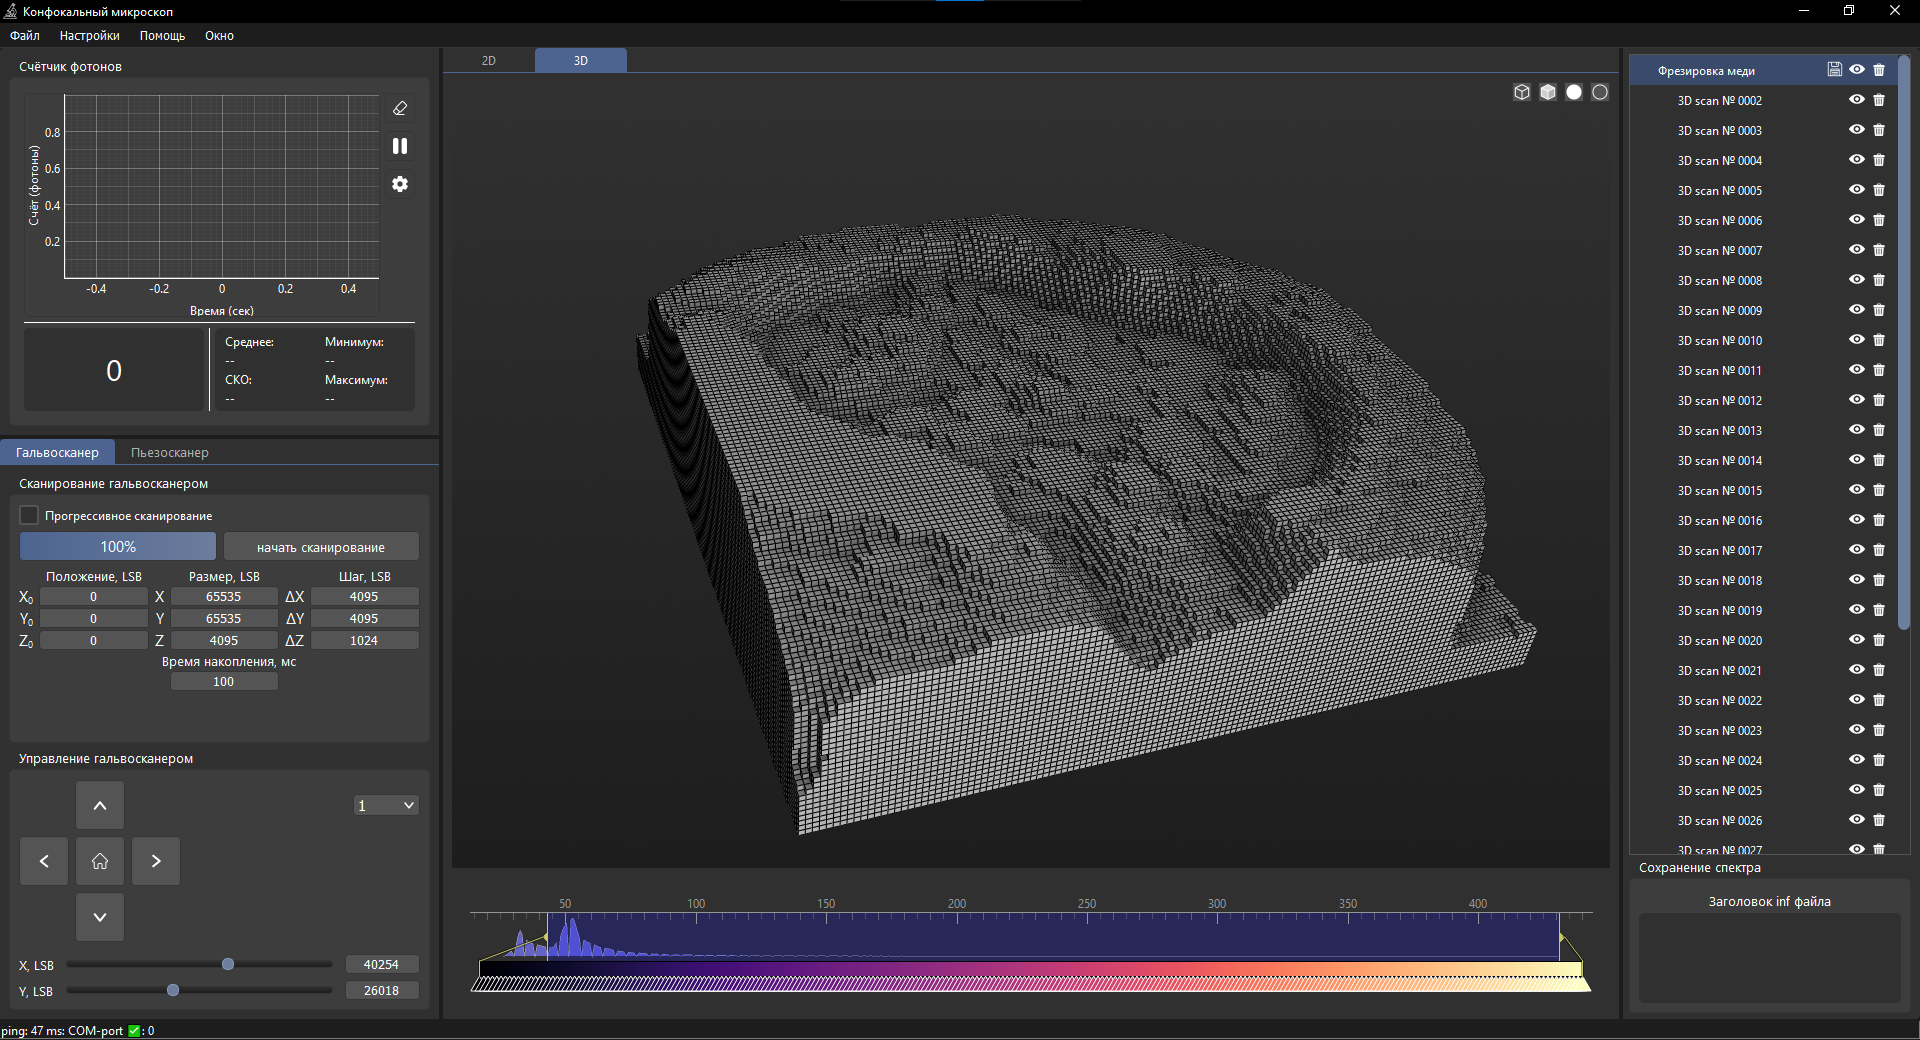Edit the X size field 65535

pos(224,596)
